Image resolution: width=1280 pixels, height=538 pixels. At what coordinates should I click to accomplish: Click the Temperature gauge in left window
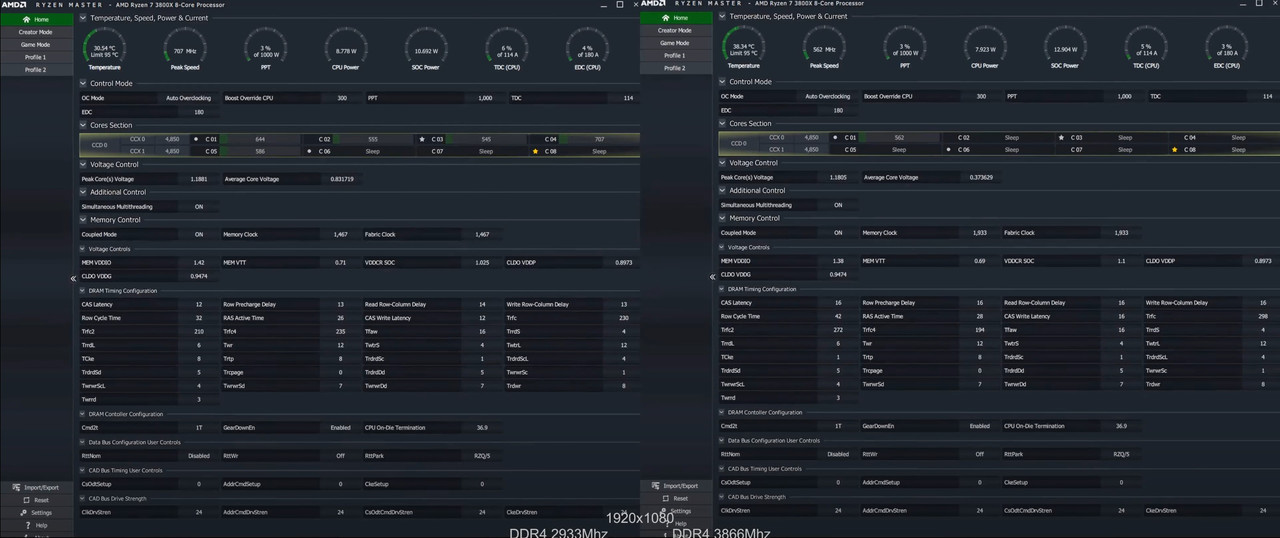coord(104,47)
